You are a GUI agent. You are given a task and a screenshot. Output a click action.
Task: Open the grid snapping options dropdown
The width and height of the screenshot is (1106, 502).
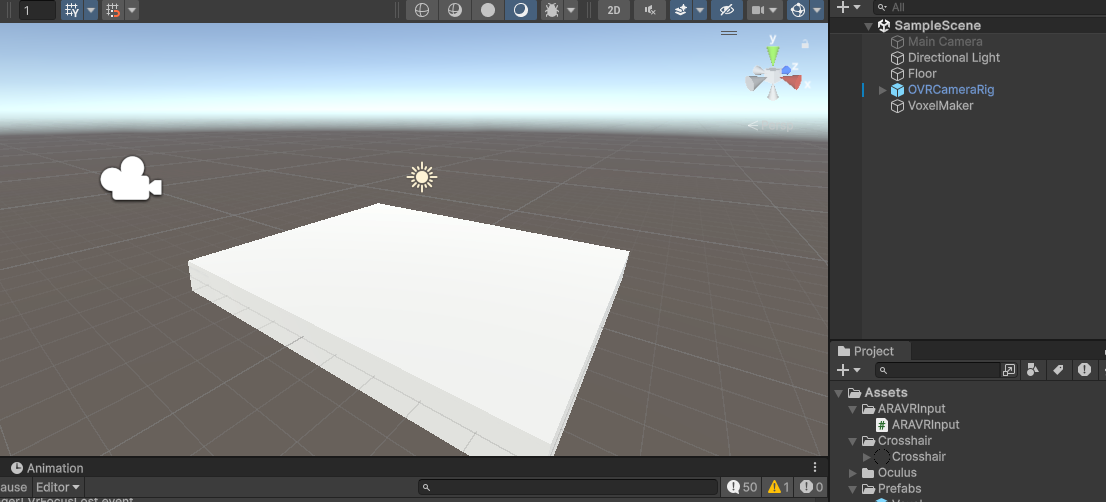point(91,10)
